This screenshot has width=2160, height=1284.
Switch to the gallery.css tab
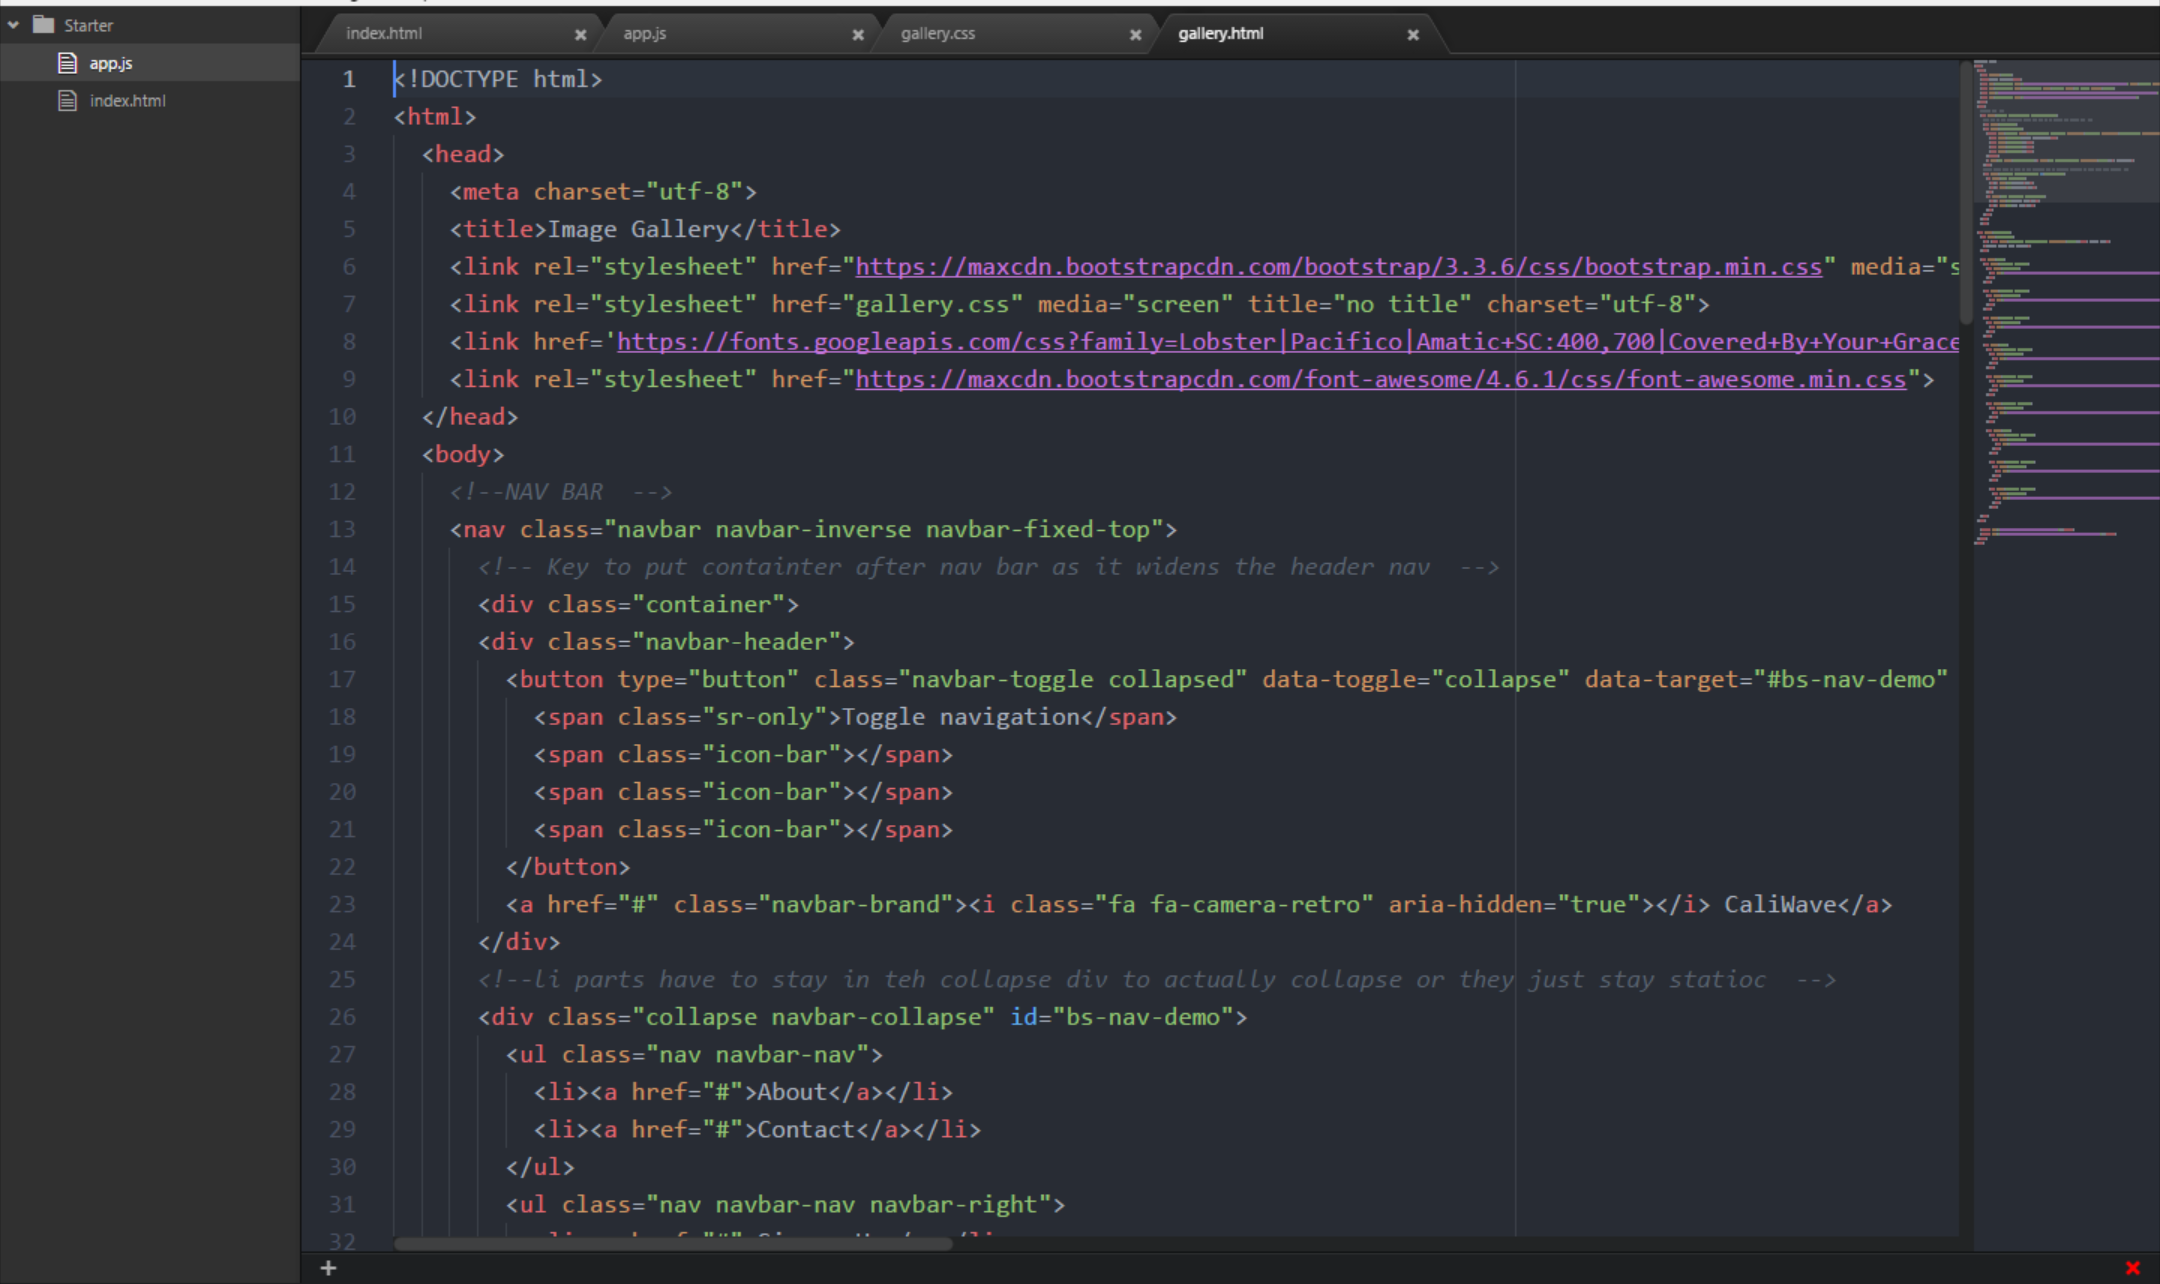point(937,34)
